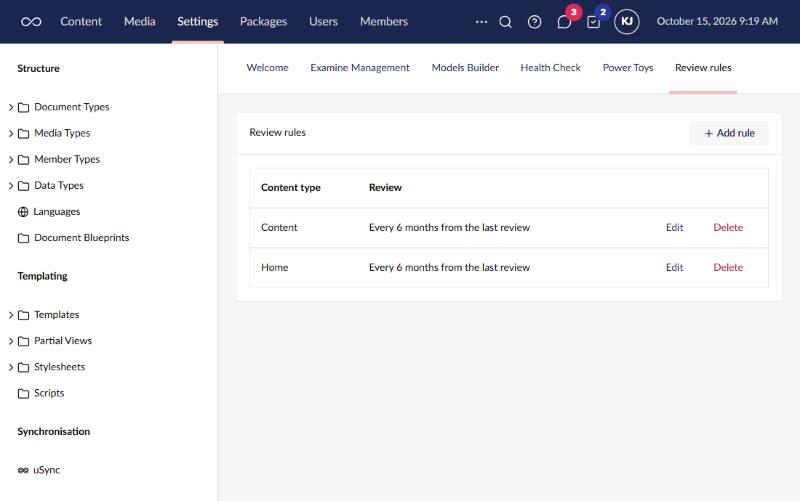Switch to the Models Builder tab
The width and height of the screenshot is (800, 501).
465,67
